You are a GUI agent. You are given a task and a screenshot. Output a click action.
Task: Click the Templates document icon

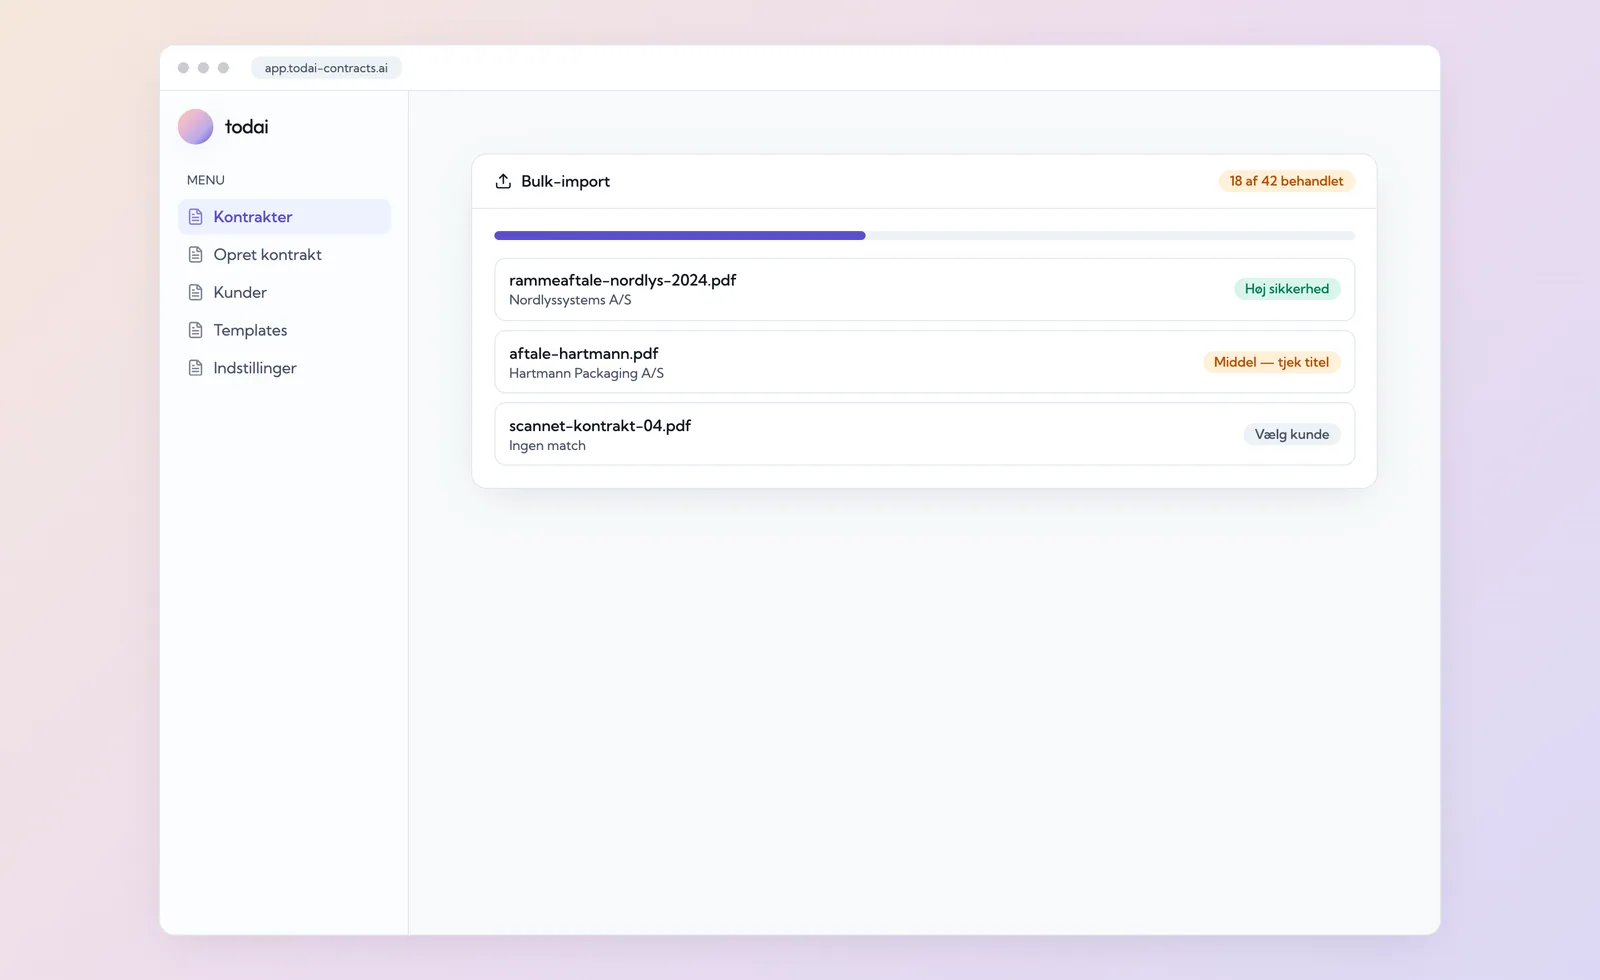tap(196, 330)
